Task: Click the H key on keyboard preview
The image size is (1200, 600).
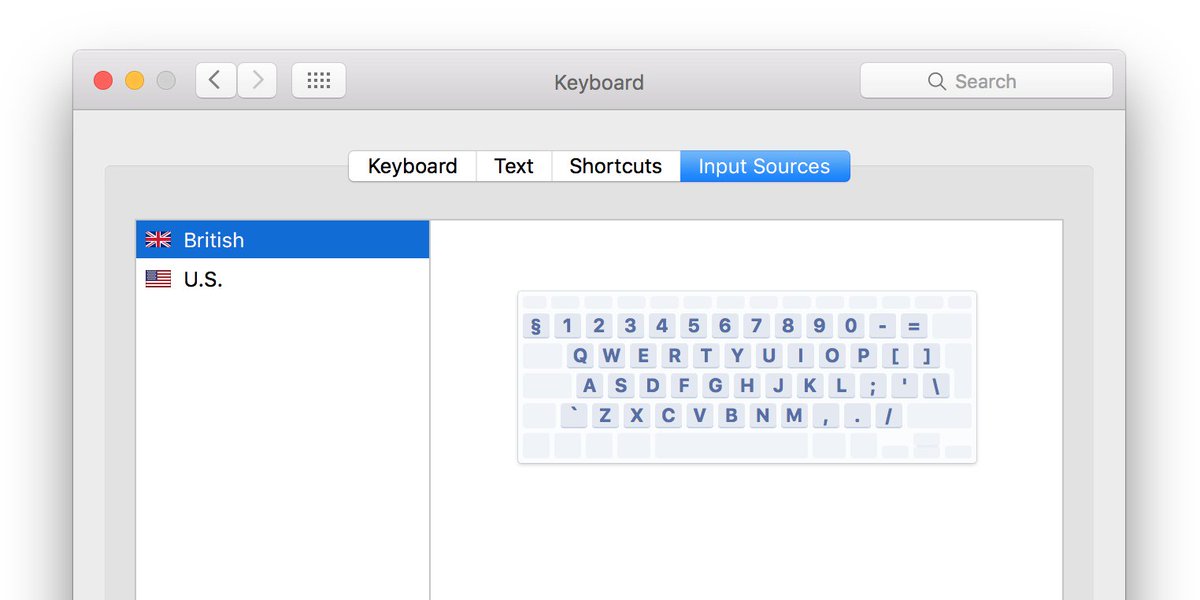Action: pos(747,386)
